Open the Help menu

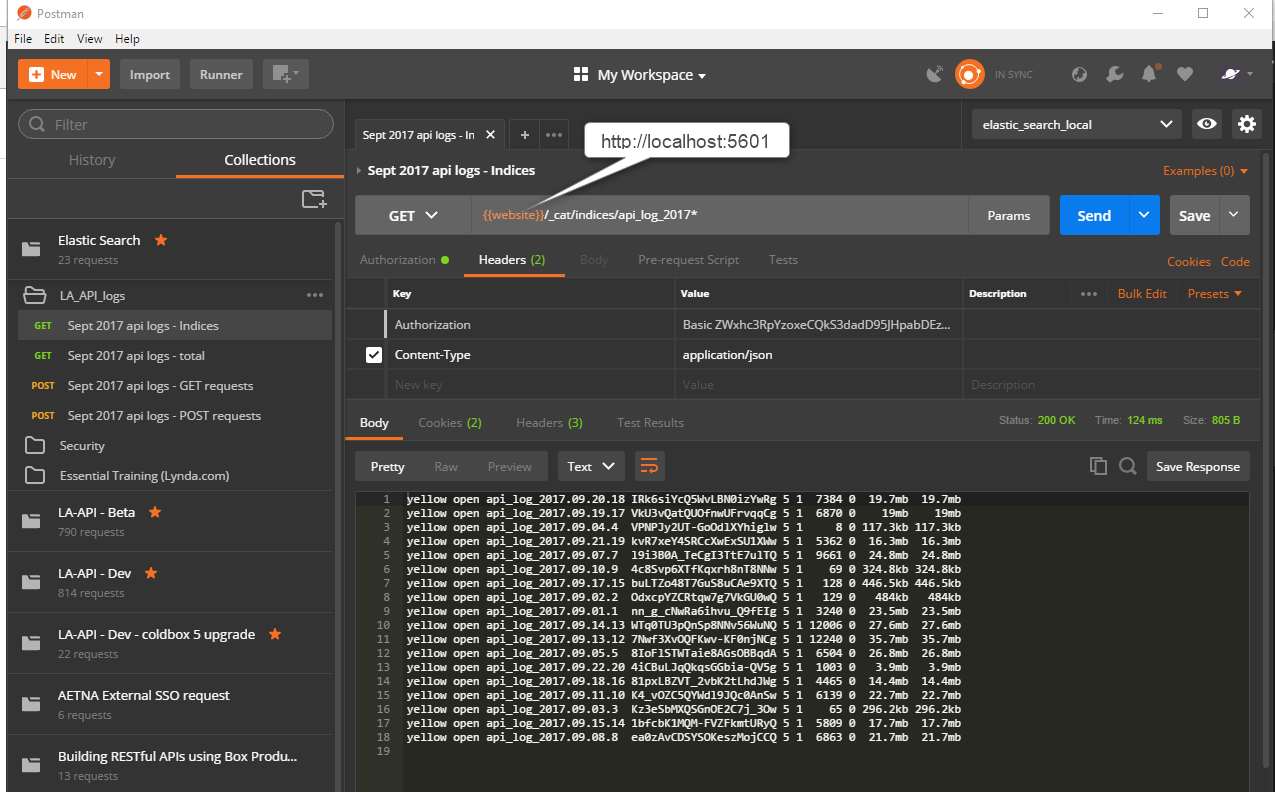[x=127, y=39]
